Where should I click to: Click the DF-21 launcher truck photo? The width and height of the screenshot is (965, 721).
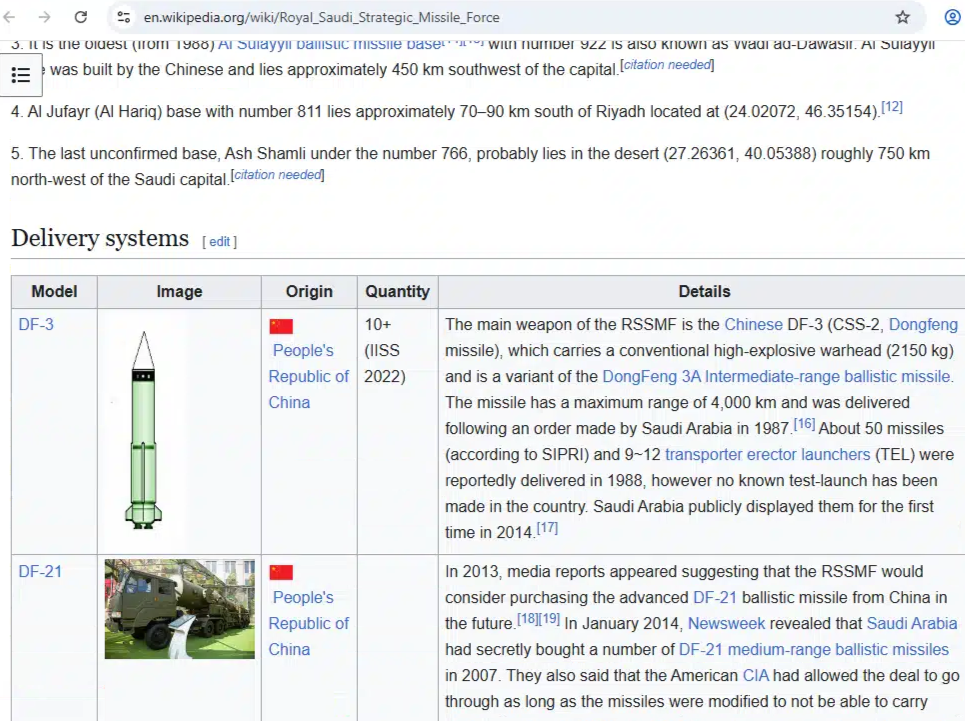click(x=180, y=609)
